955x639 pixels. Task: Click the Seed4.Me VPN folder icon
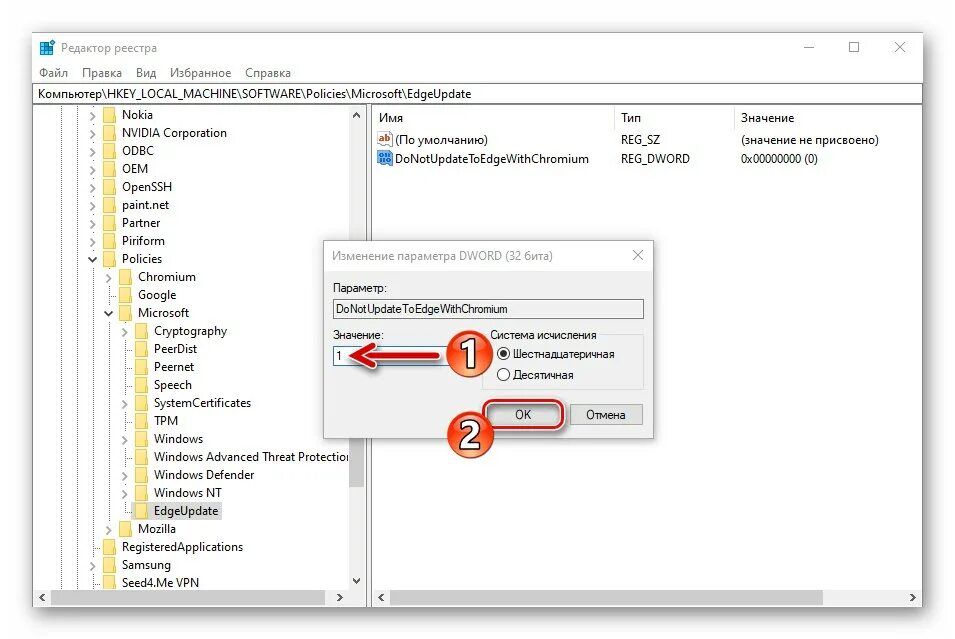(x=110, y=582)
